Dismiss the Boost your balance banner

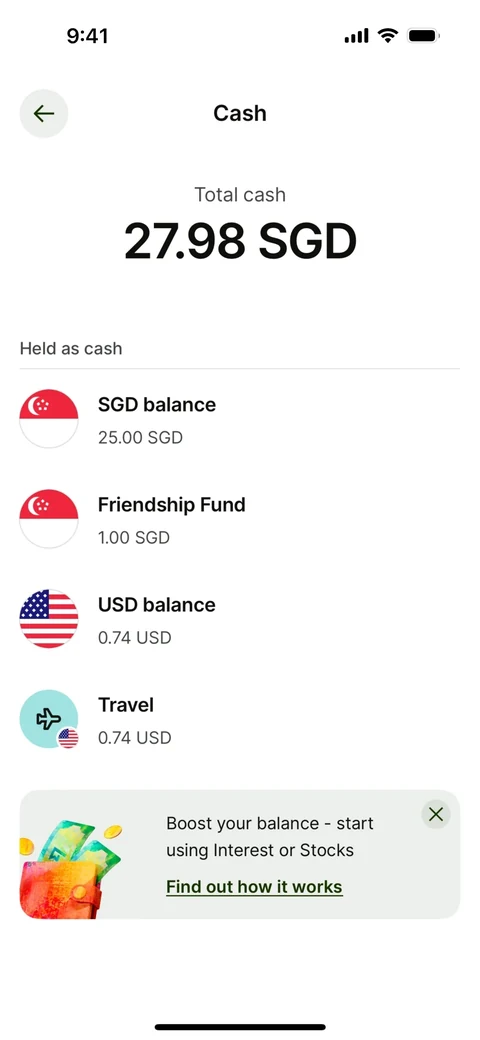[436, 814]
